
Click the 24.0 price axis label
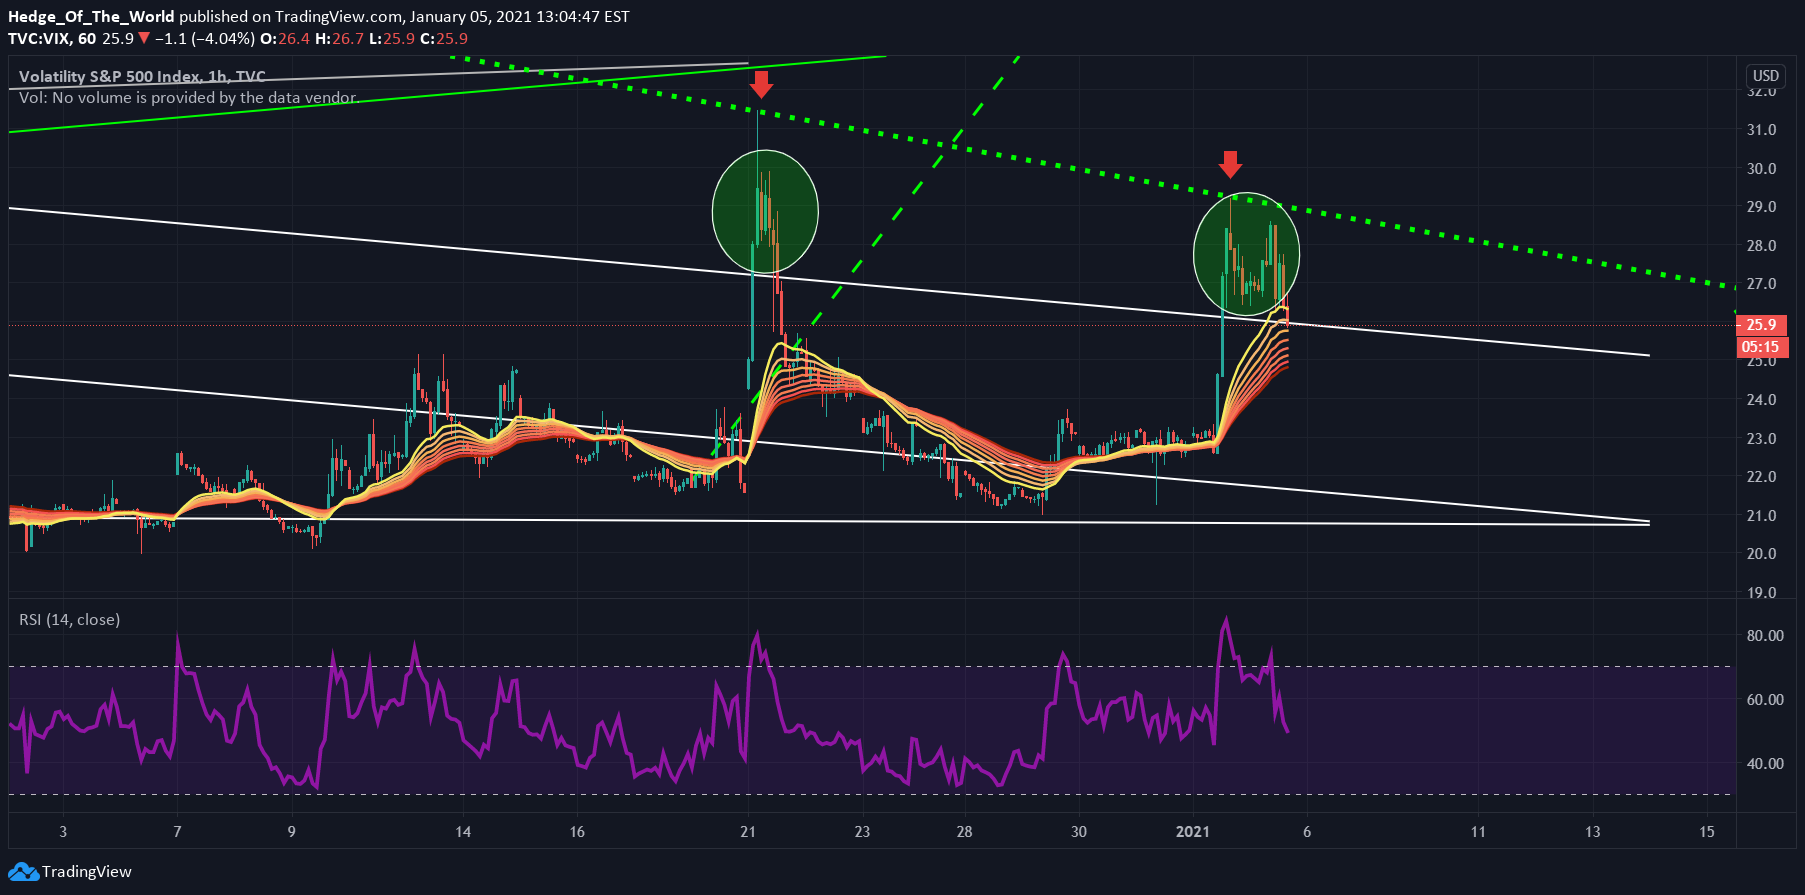pyautogui.click(x=1761, y=400)
